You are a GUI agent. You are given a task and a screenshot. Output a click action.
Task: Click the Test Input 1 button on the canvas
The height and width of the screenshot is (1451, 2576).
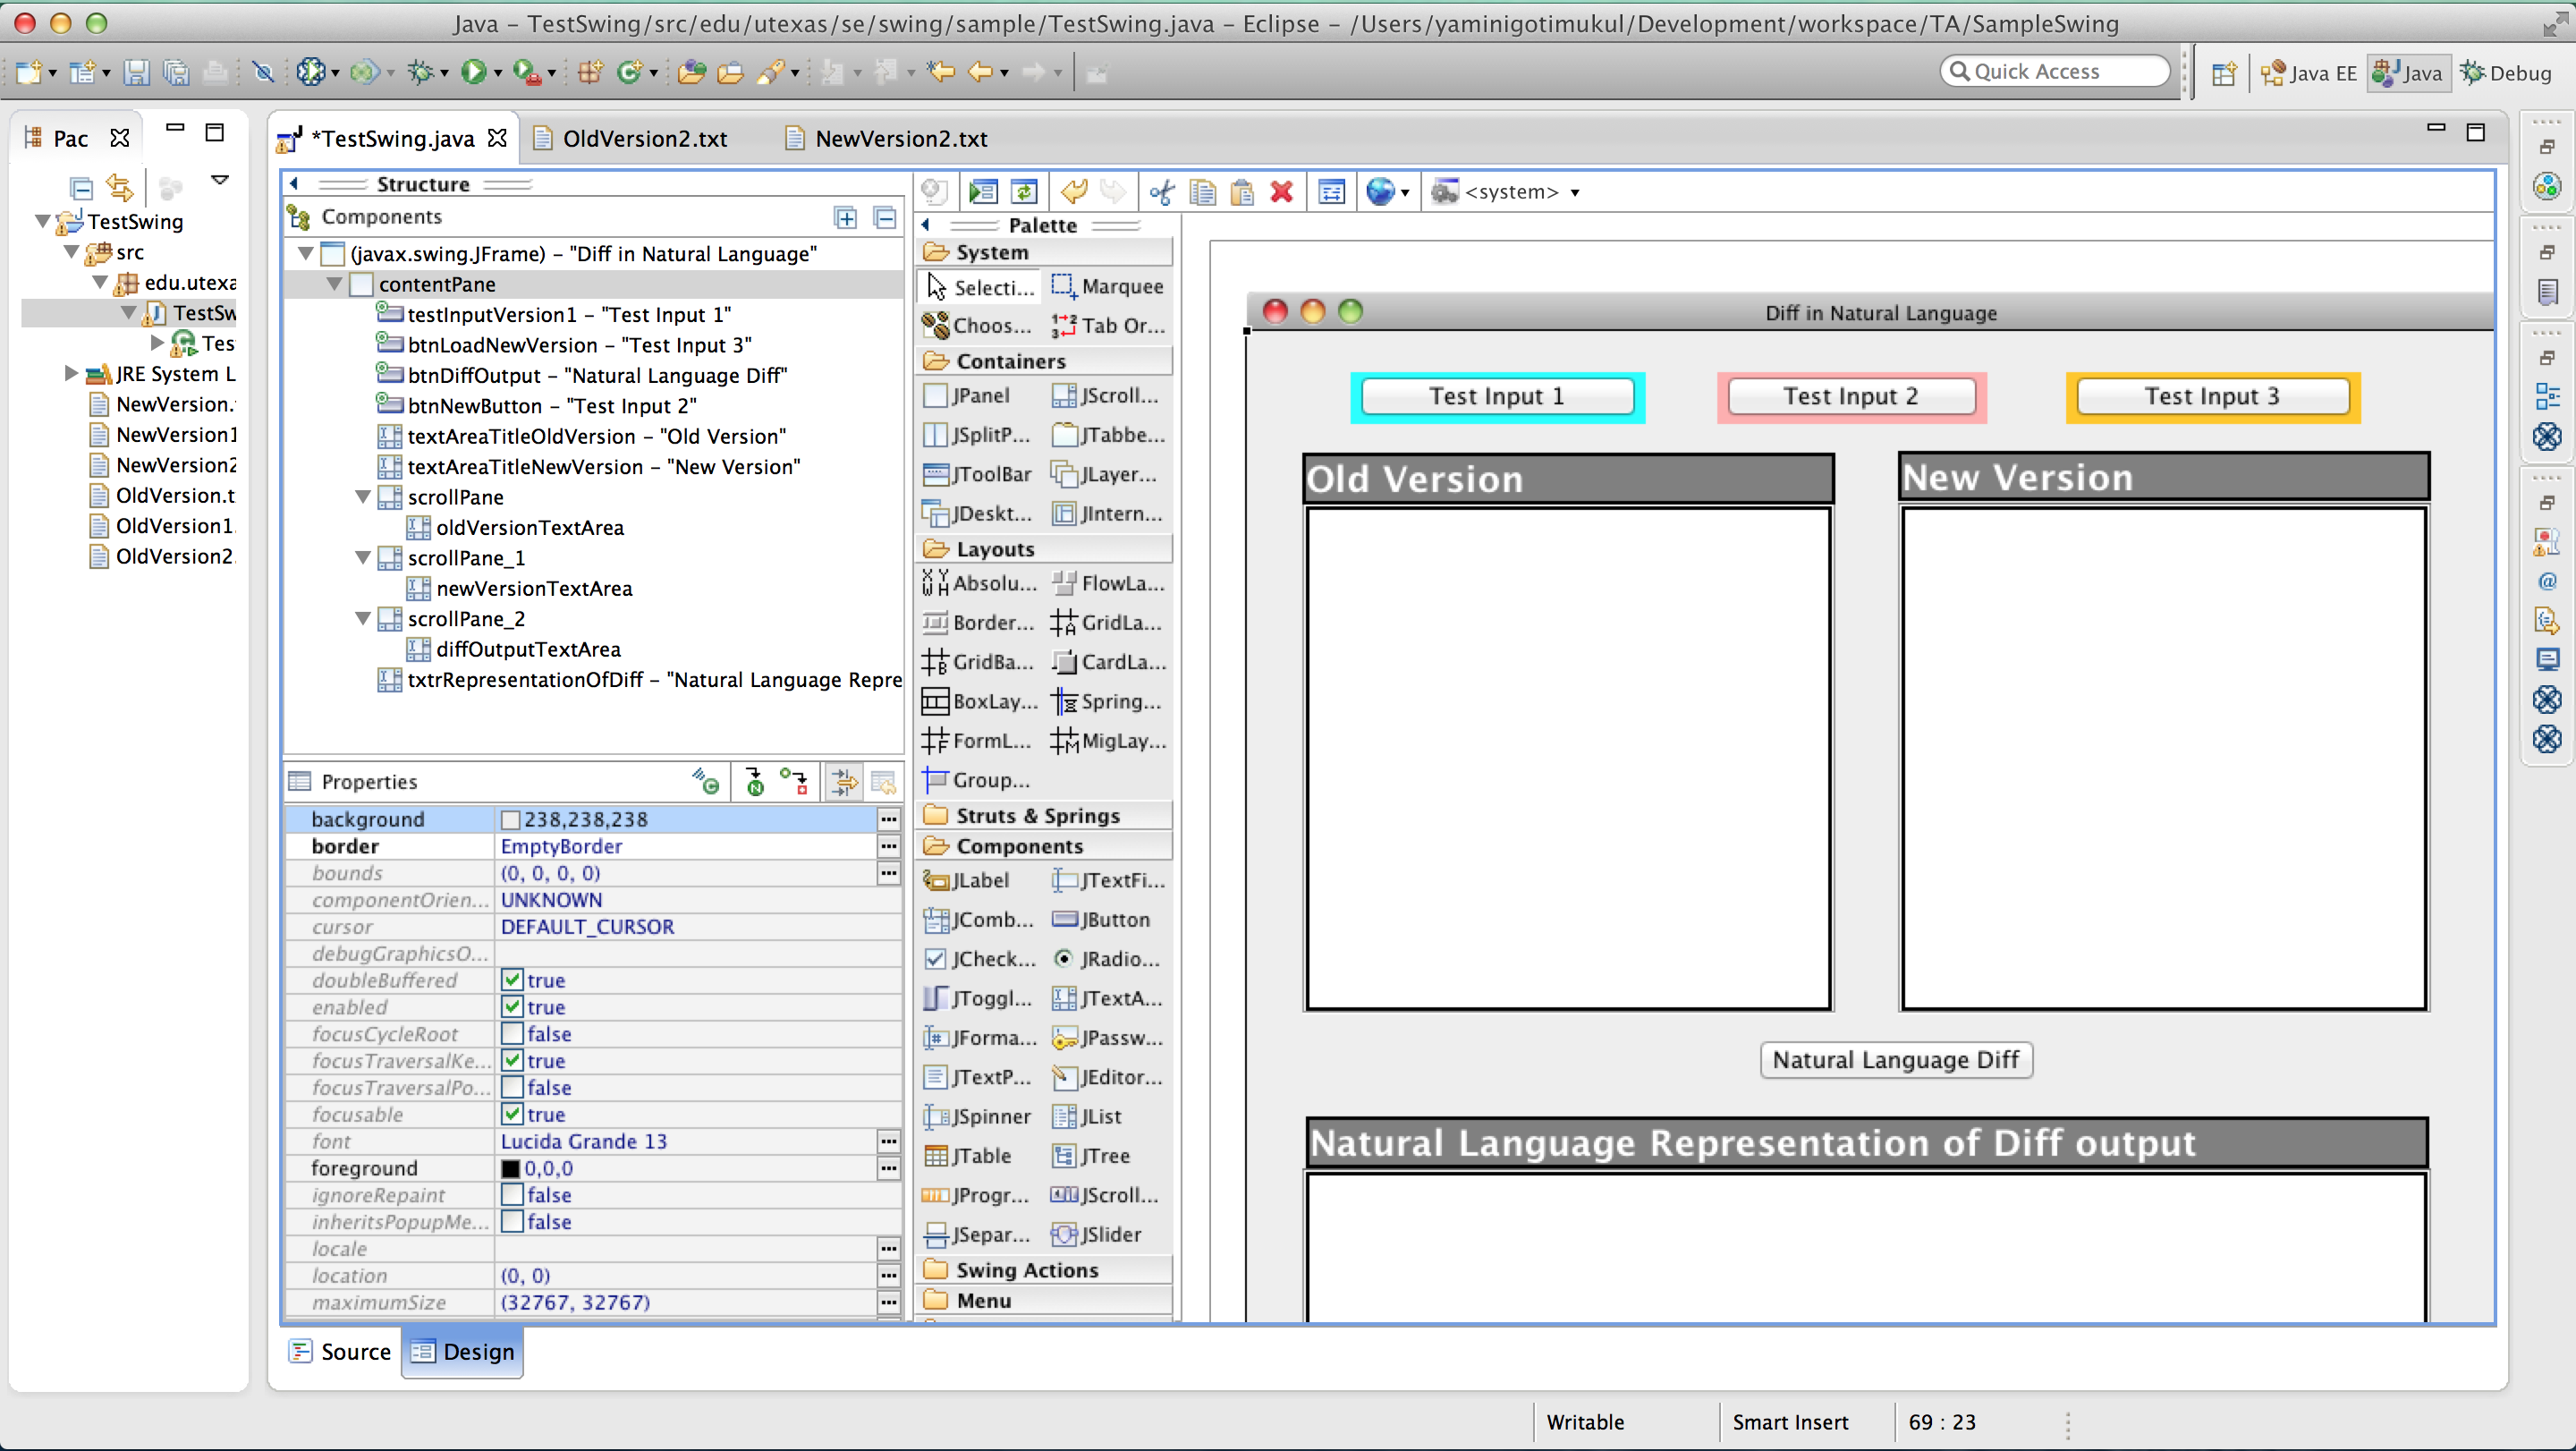click(x=1496, y=396)
